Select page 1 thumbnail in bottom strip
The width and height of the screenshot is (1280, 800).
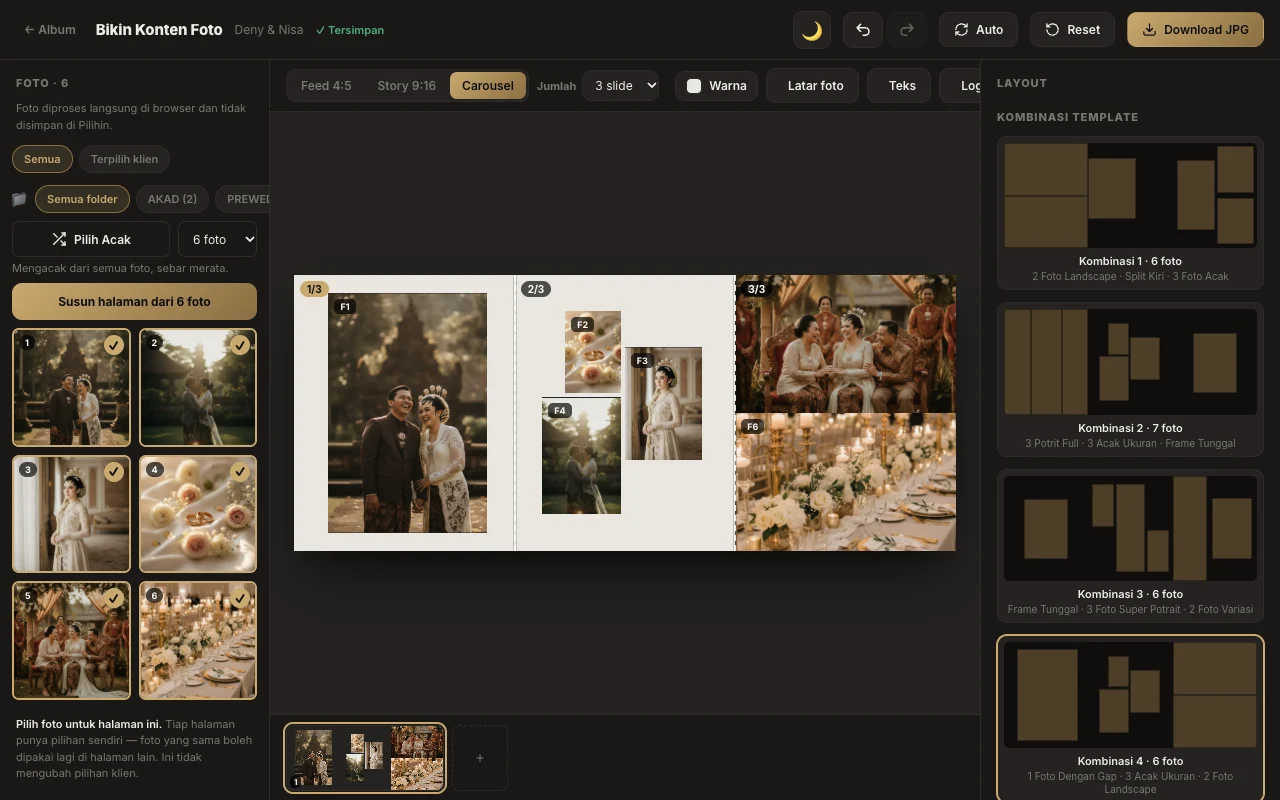click(365, 758)
